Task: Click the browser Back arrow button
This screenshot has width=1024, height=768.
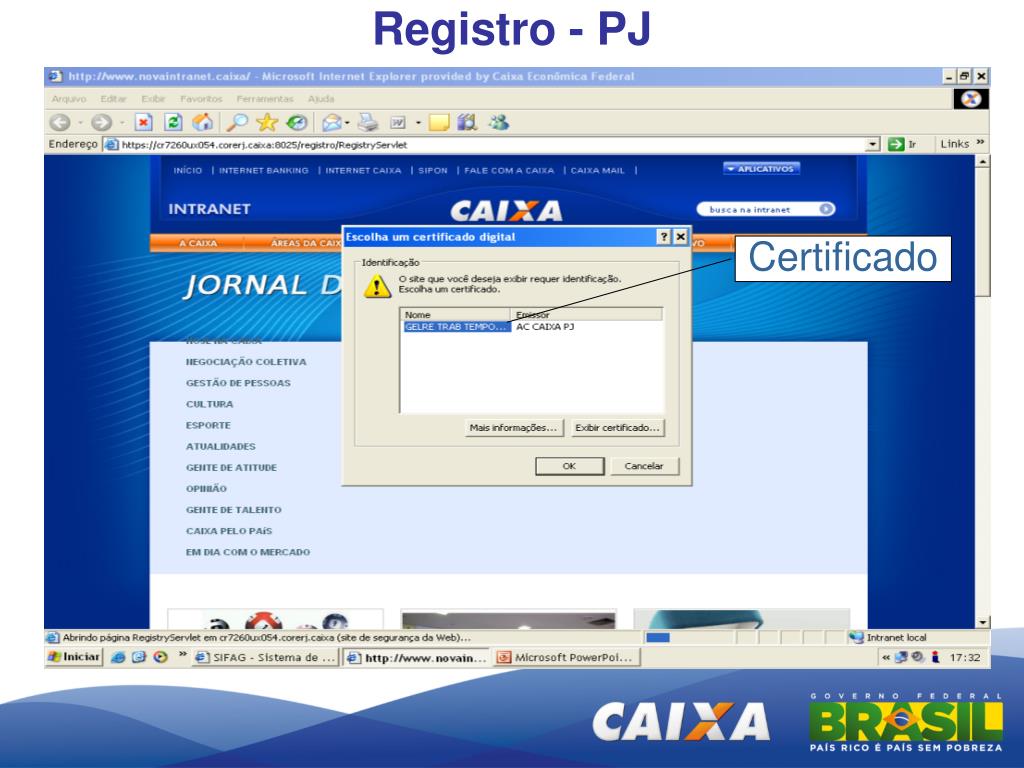Action: pyautogui.click(x=60, y=122)
